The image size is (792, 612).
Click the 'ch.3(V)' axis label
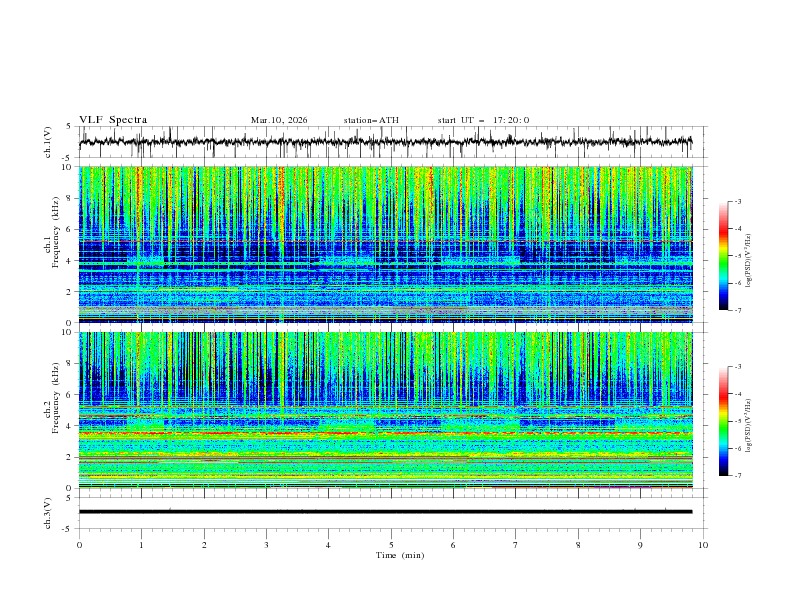click(48, 513)
